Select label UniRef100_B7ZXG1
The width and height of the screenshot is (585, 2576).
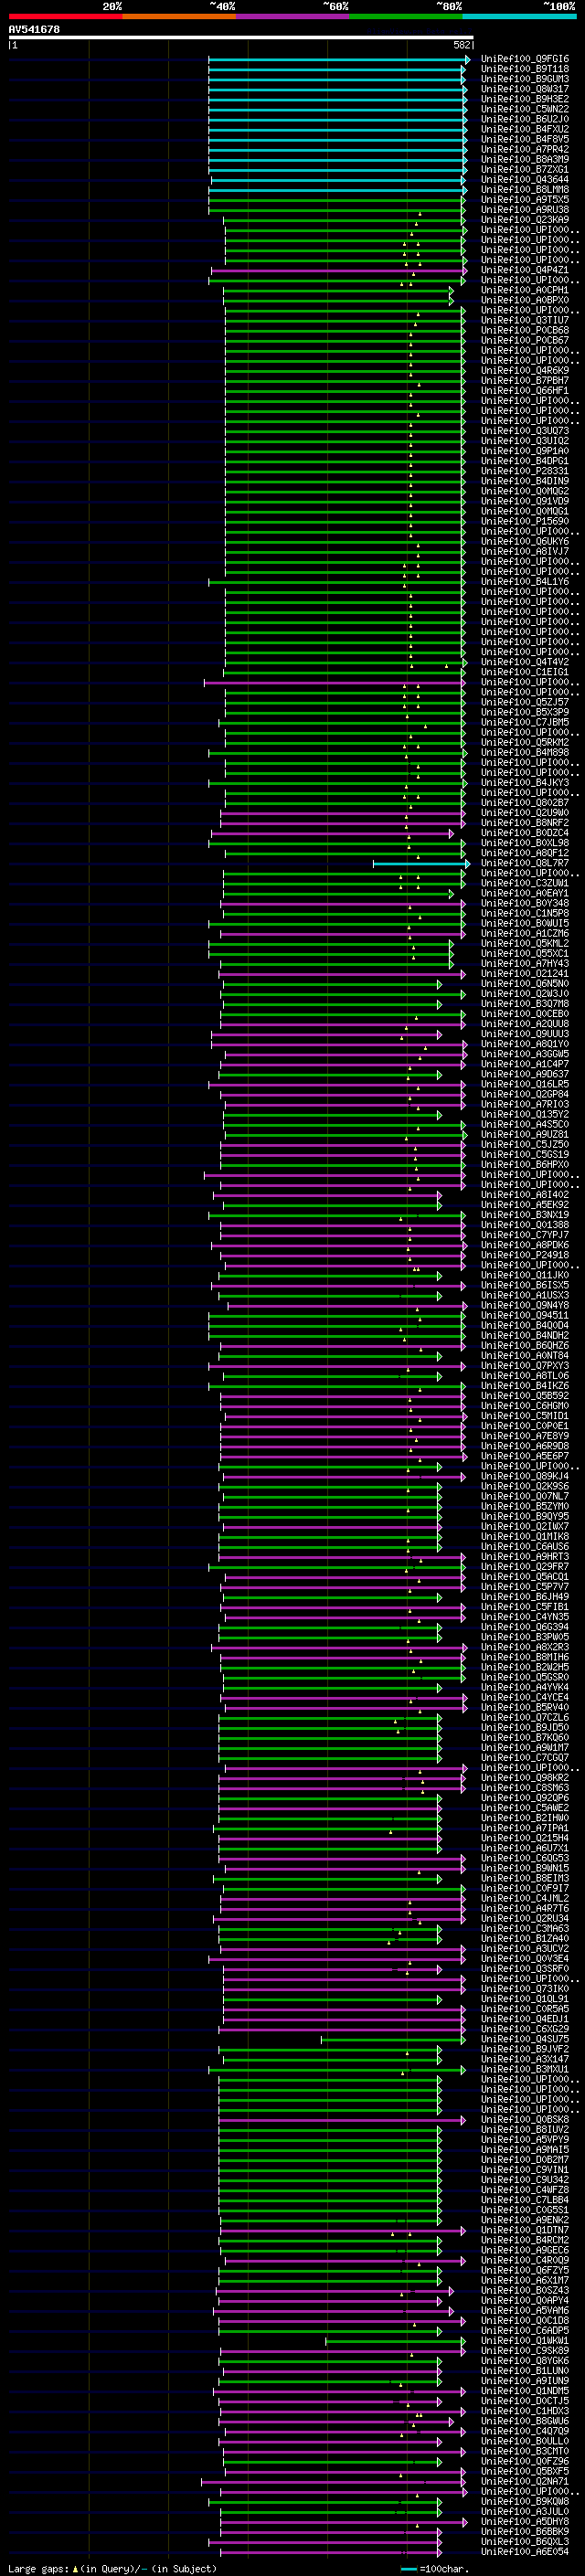pos(525,170)
